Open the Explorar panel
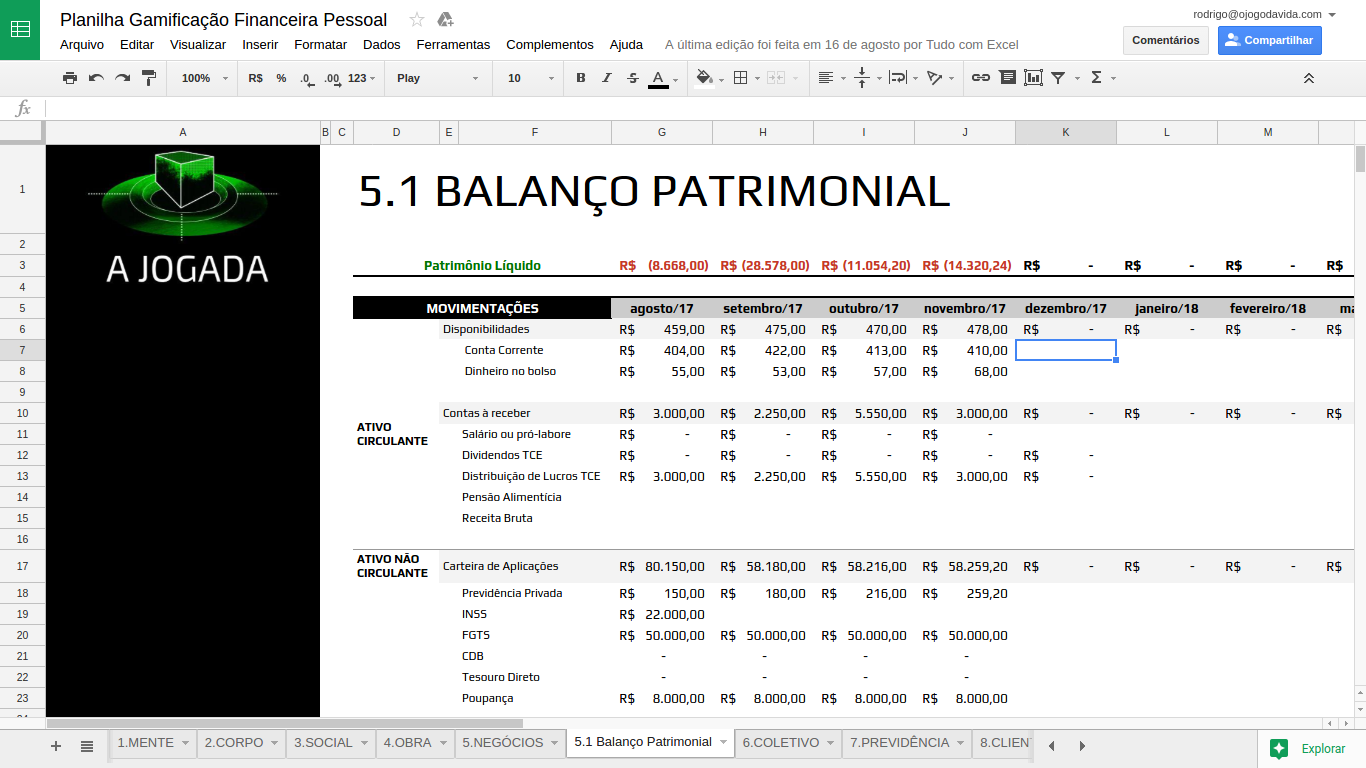Image resolution: width=1366 pixels, height=768 pixels. [1308, 748]
